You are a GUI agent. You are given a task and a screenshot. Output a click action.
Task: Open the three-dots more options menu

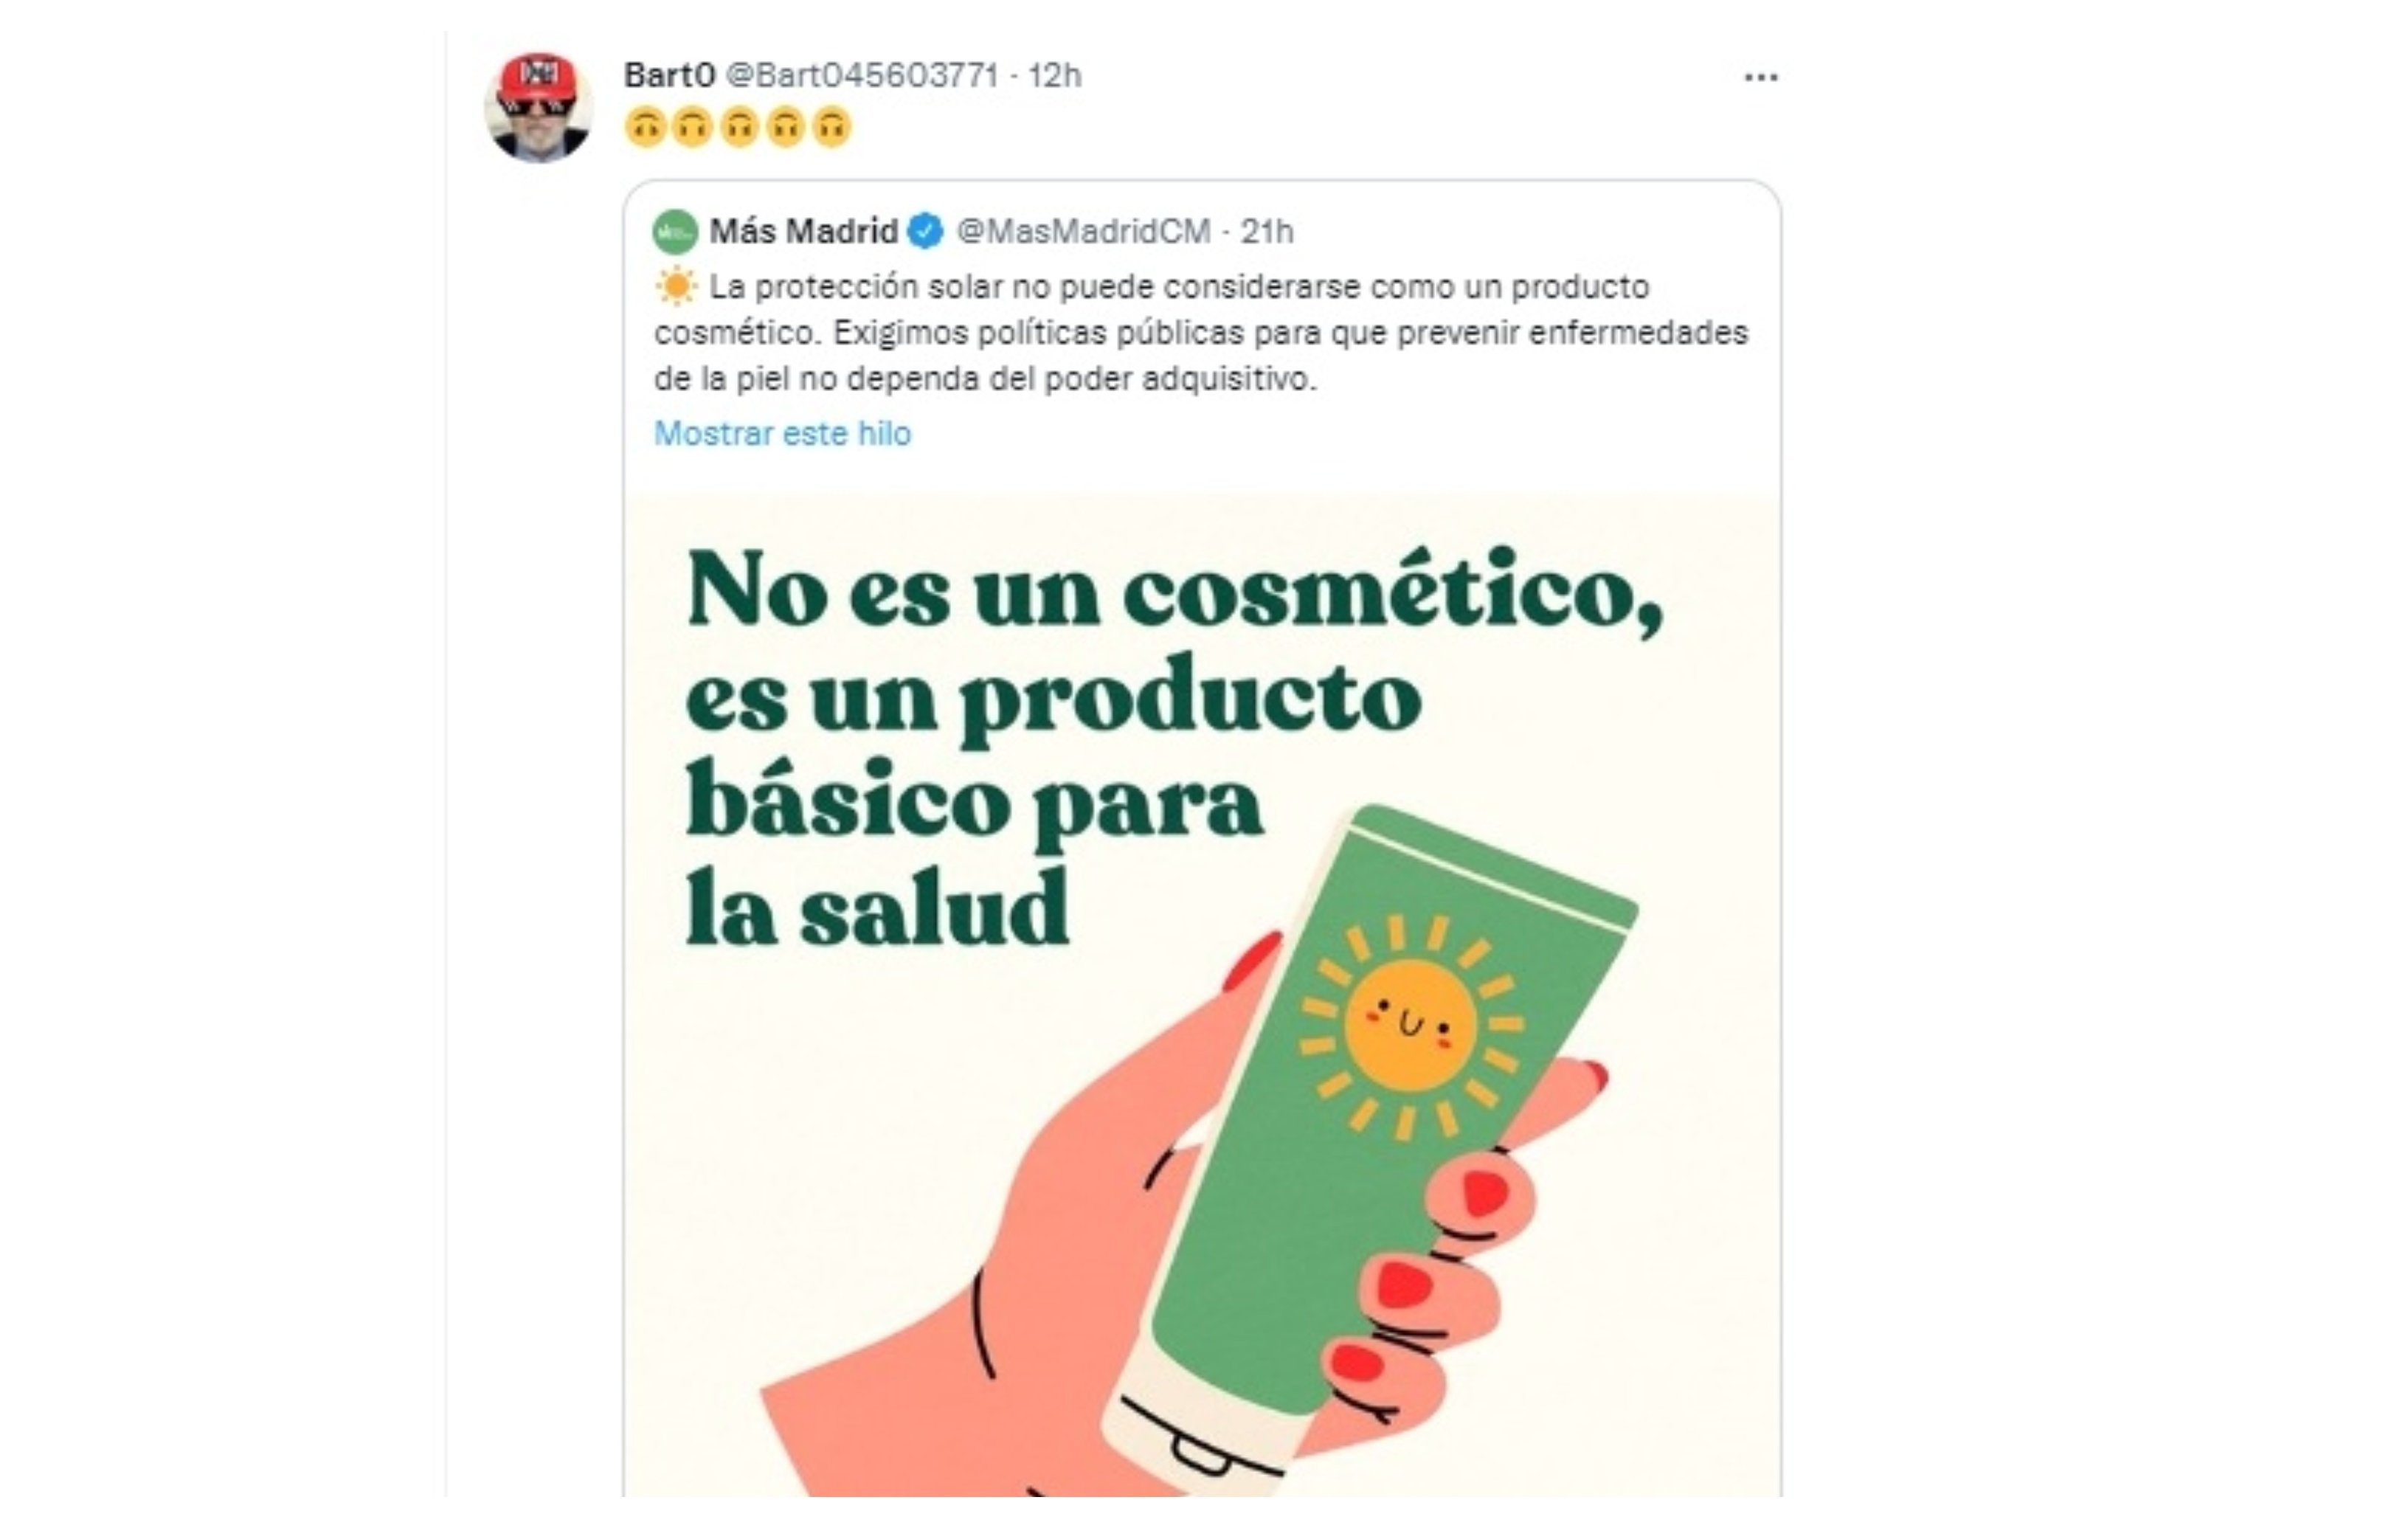pyautogui.click(x=1760, y=77)
